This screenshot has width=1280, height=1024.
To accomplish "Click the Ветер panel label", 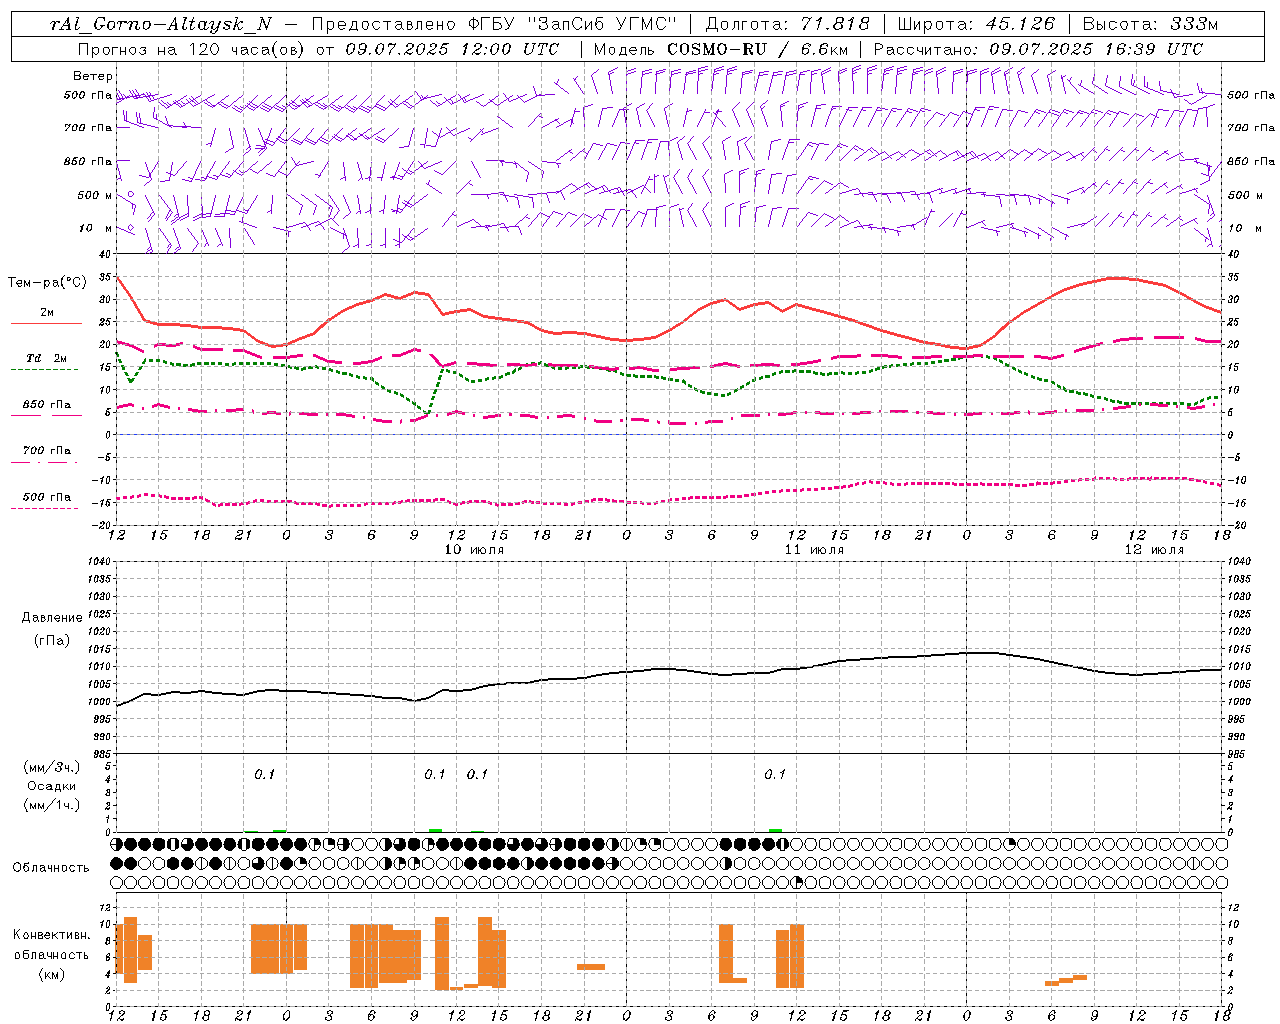I will click(93, 76).
